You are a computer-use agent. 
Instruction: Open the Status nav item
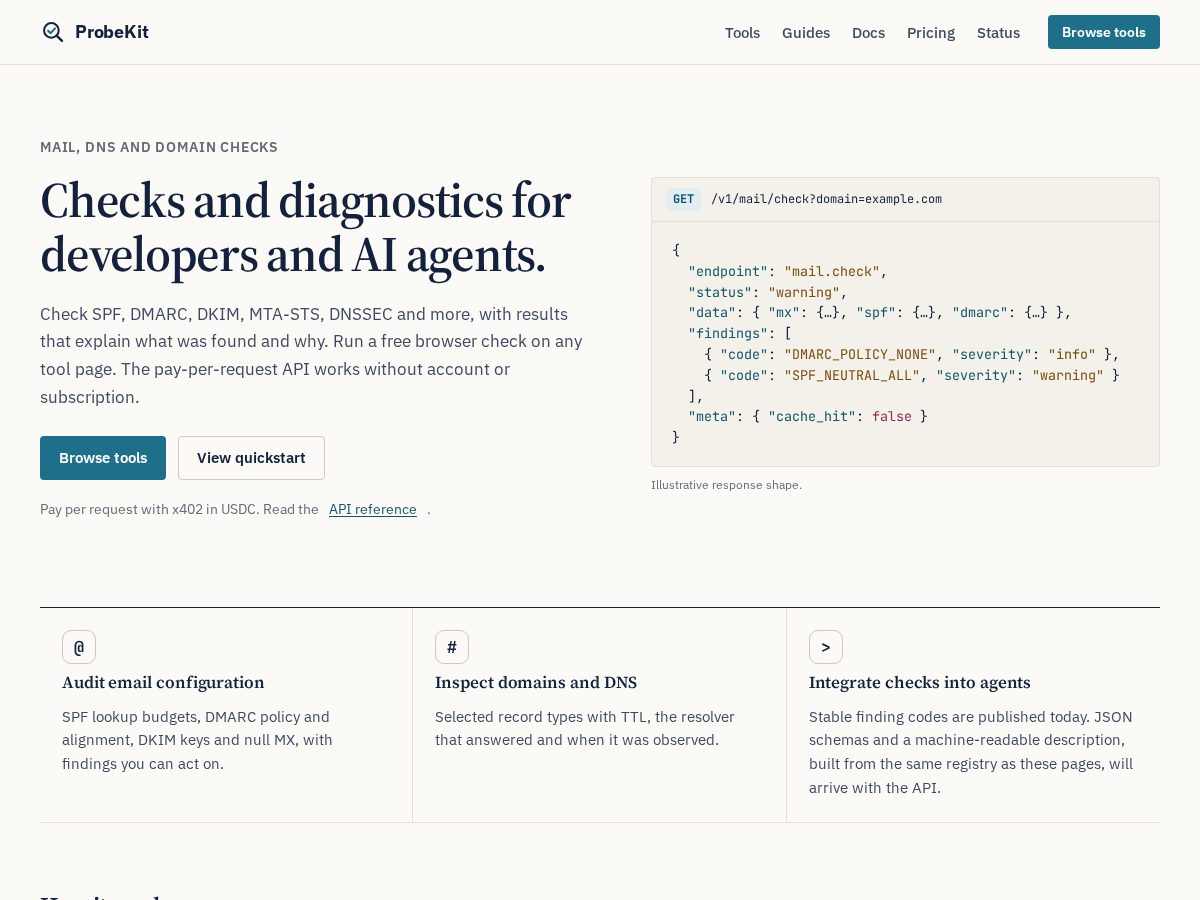[998, 33]
